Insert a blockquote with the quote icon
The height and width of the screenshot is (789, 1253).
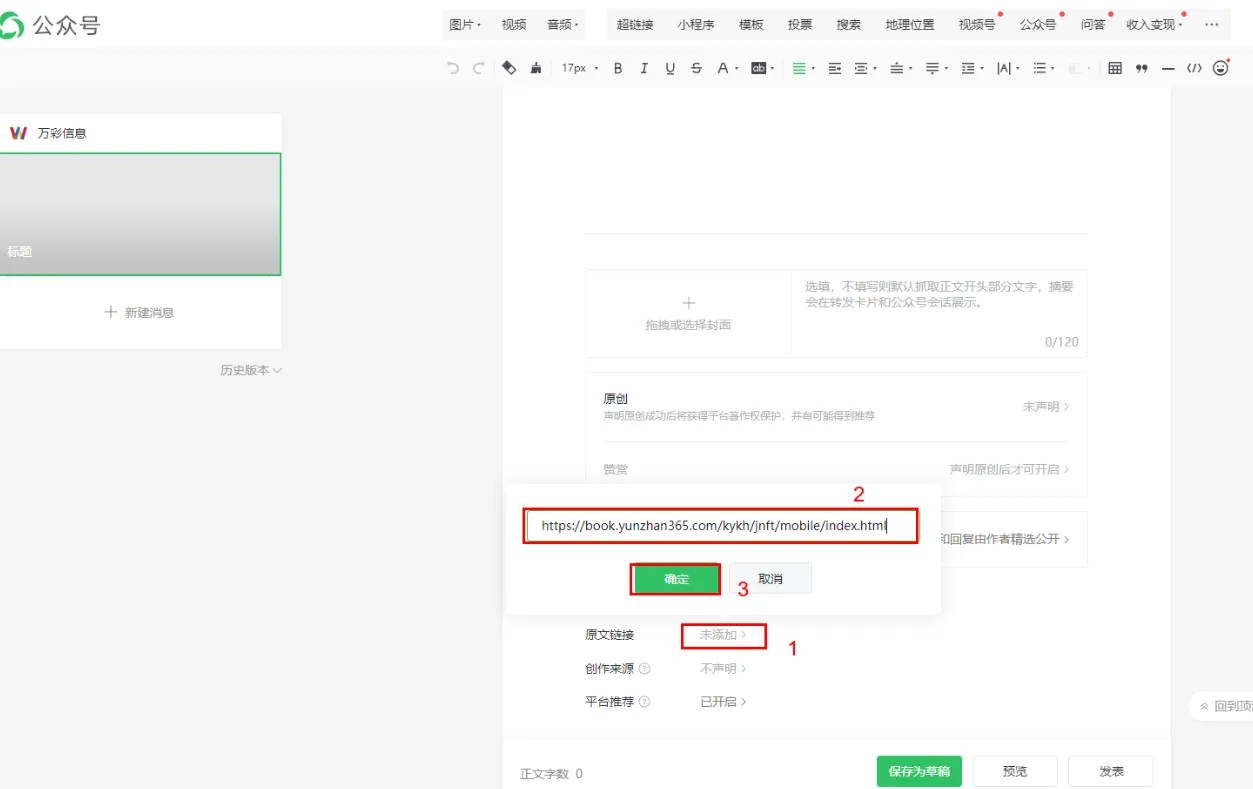1141,68
